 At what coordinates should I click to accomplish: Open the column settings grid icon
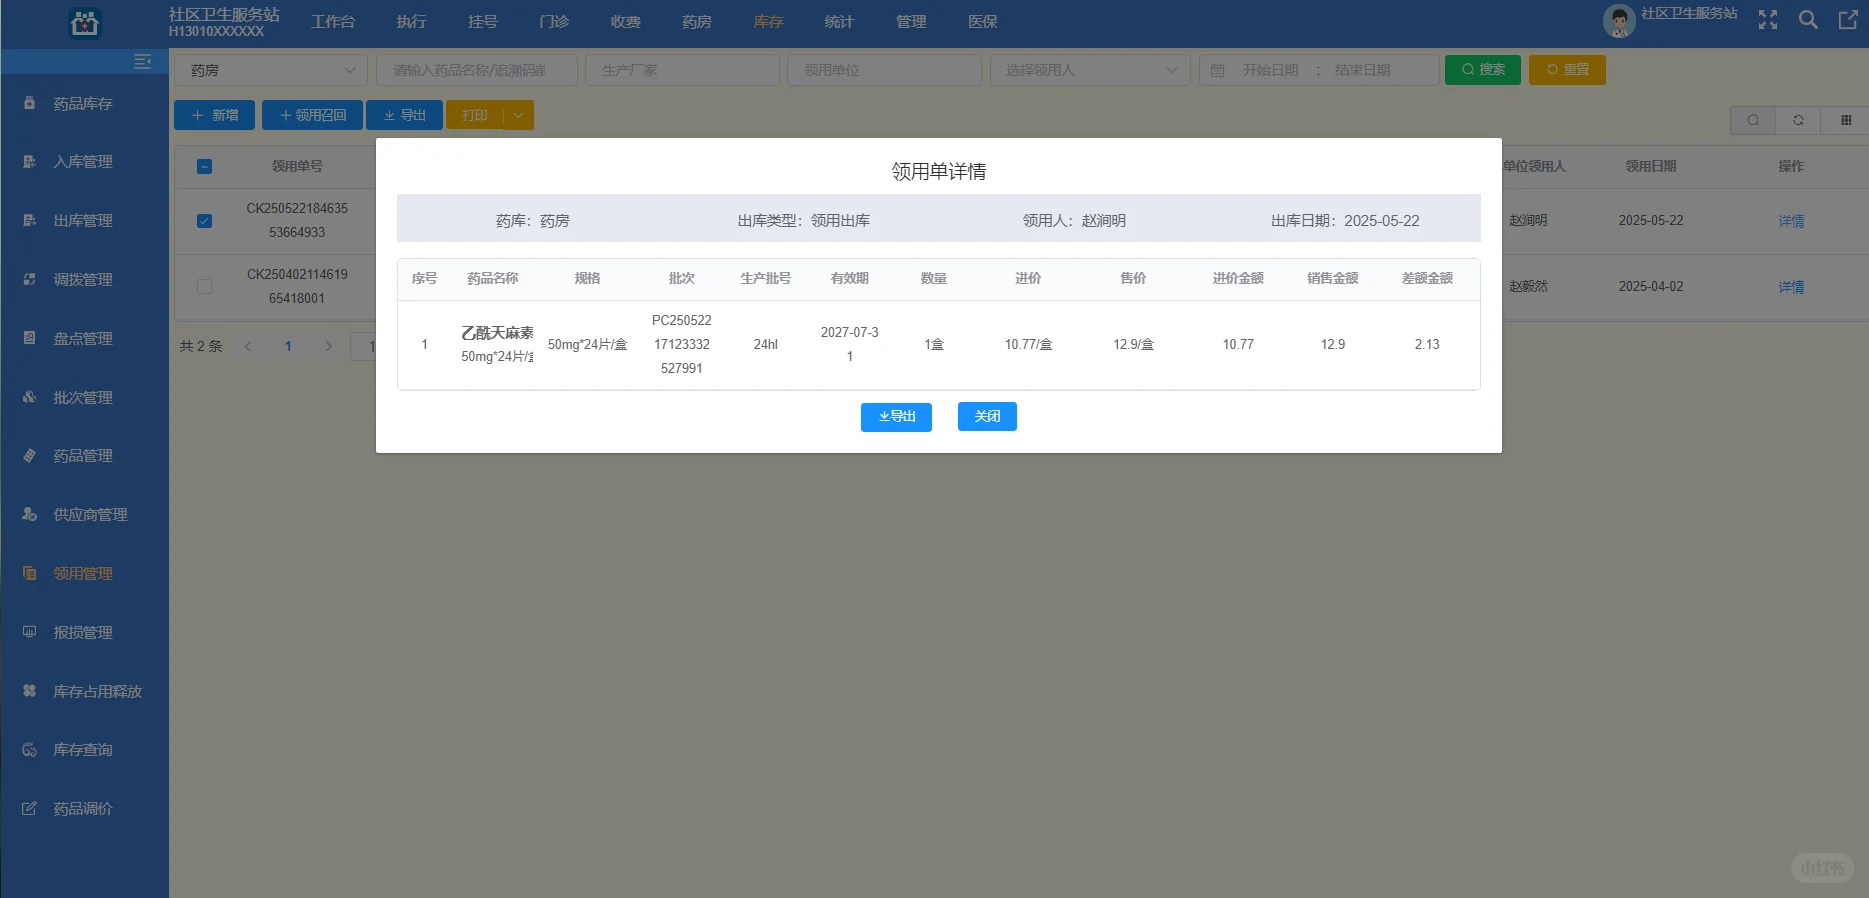coord(1845,120)
